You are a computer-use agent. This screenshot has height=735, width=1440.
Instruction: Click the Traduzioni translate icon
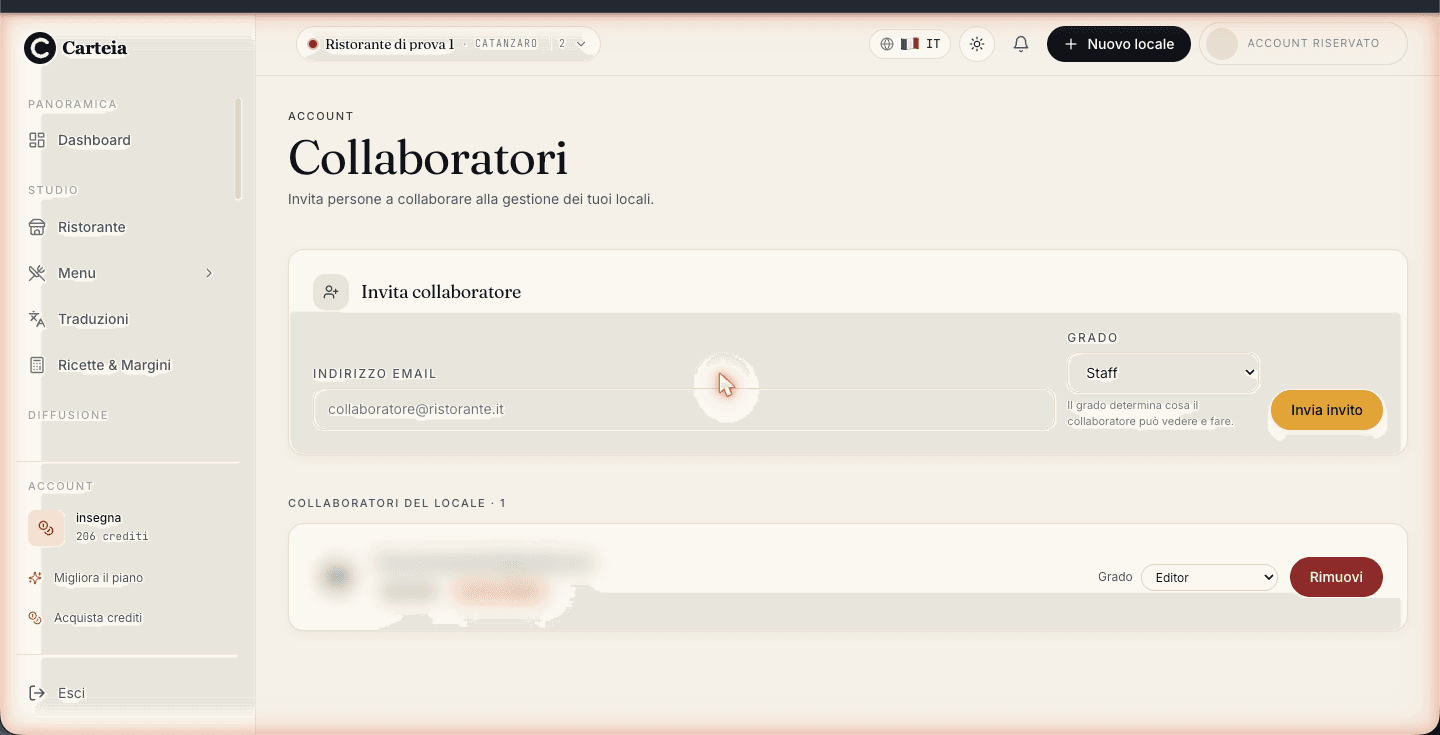(x=37, y=319)
